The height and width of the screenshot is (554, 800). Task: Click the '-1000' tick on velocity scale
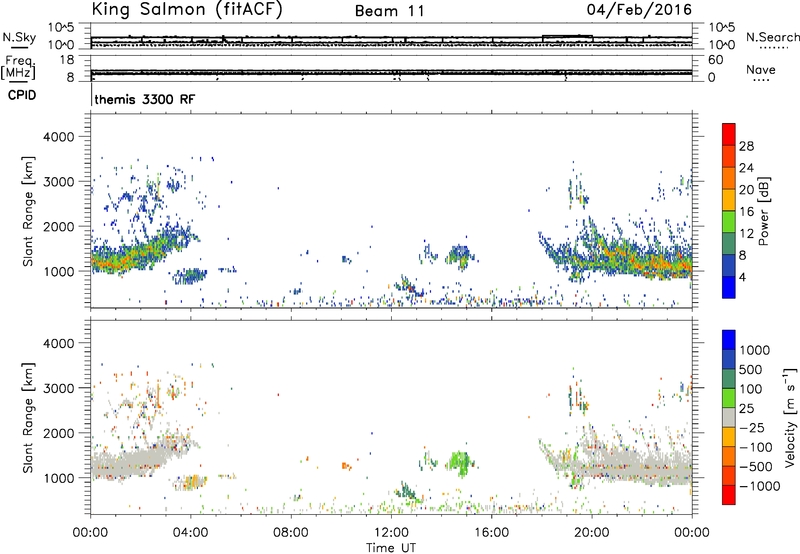pos(759,486)
